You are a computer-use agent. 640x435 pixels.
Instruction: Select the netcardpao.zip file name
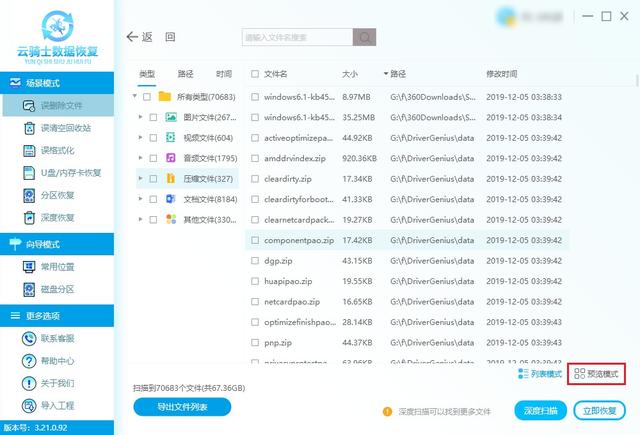click(x=292, y=302)
